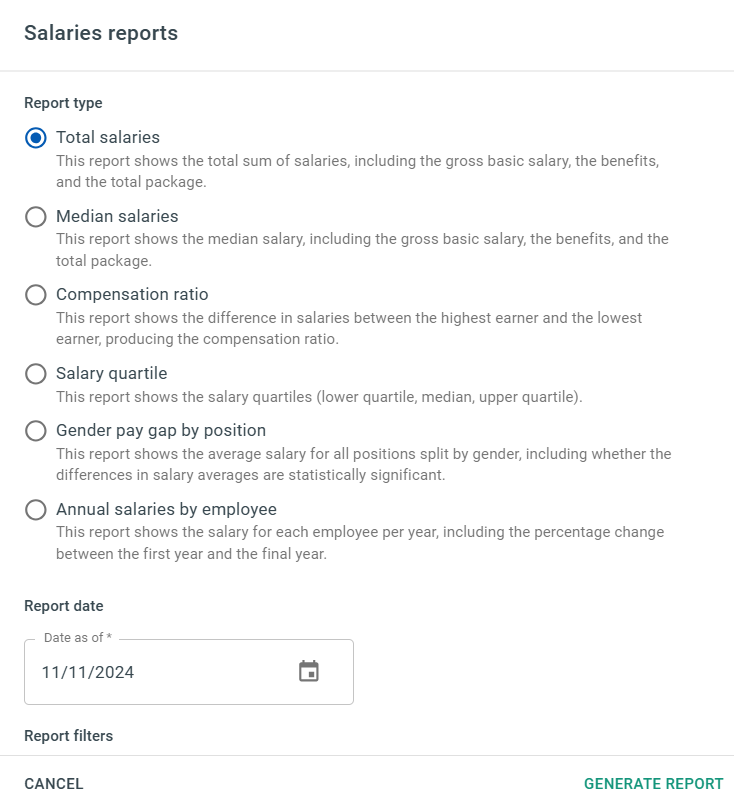Click the Median salaries label text
734x802 pixels.
point(117,216)
